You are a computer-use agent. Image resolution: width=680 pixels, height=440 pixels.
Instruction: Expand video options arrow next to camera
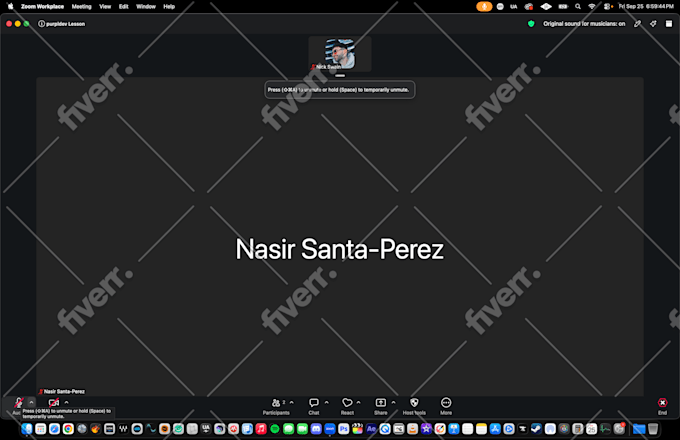tap(66, 403)
